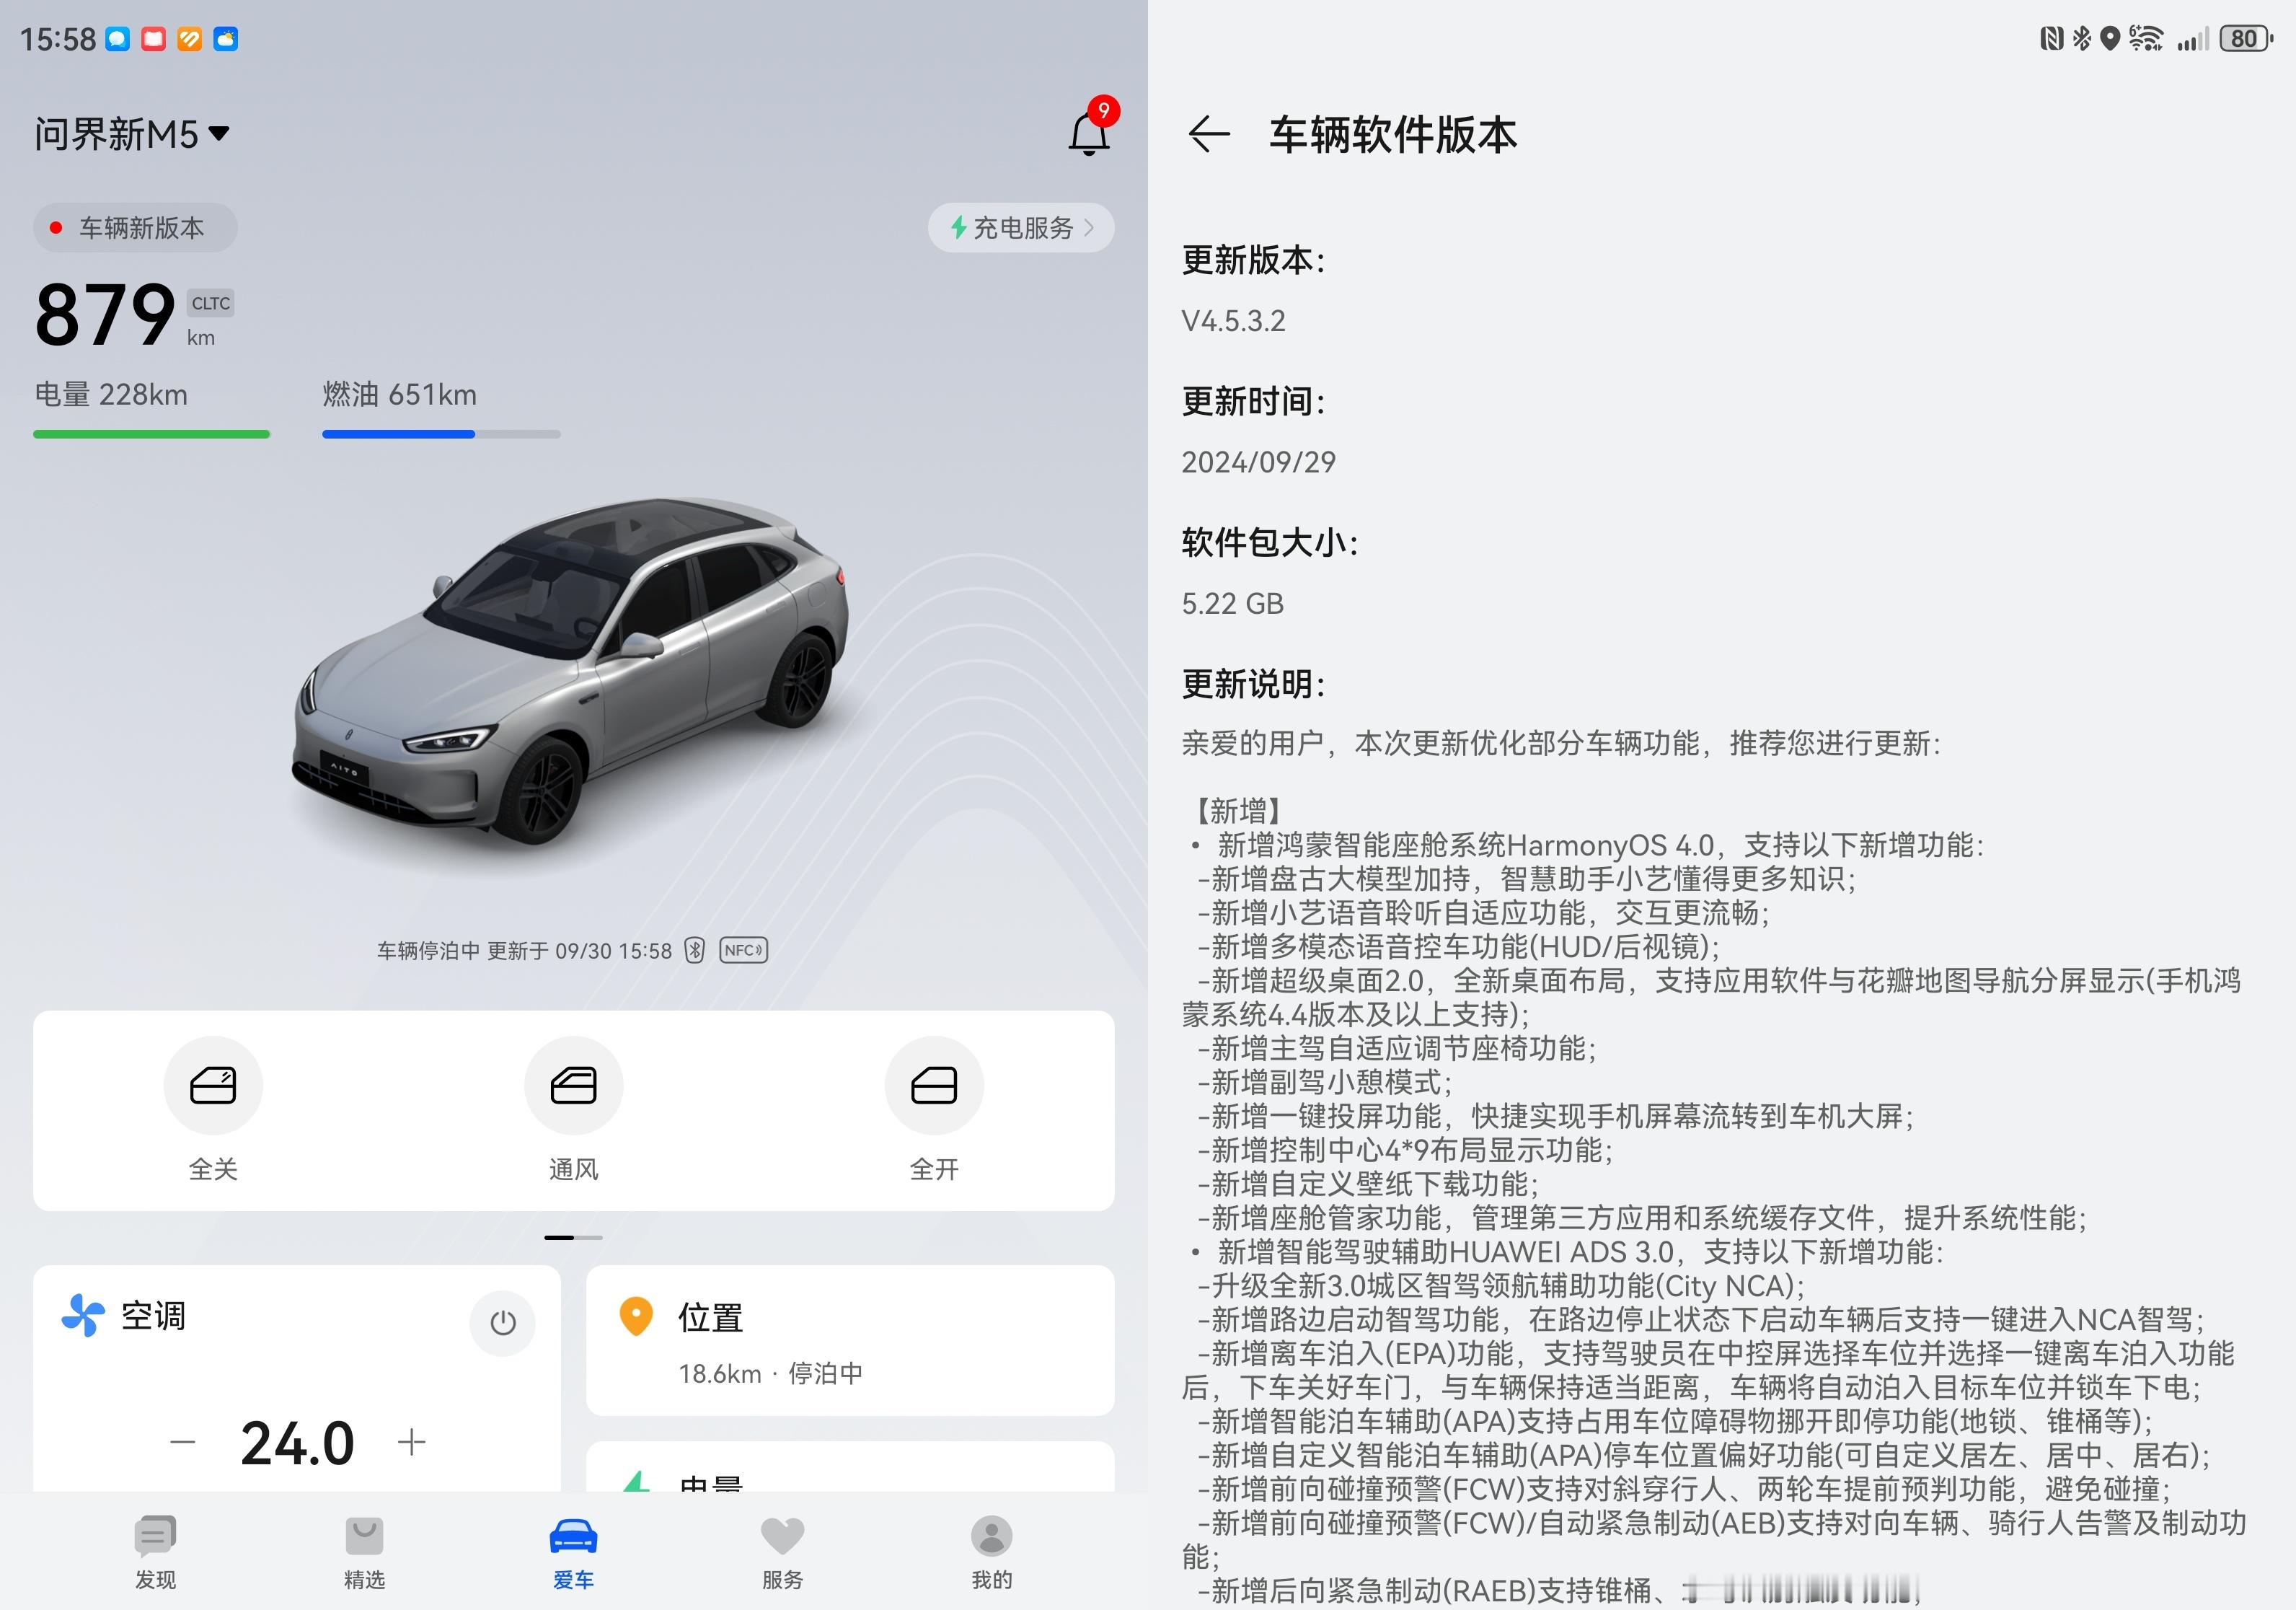Tap the 更新说明 heading
2296x1610 pixels.
pyautogui.click(x=1253, y=685)
